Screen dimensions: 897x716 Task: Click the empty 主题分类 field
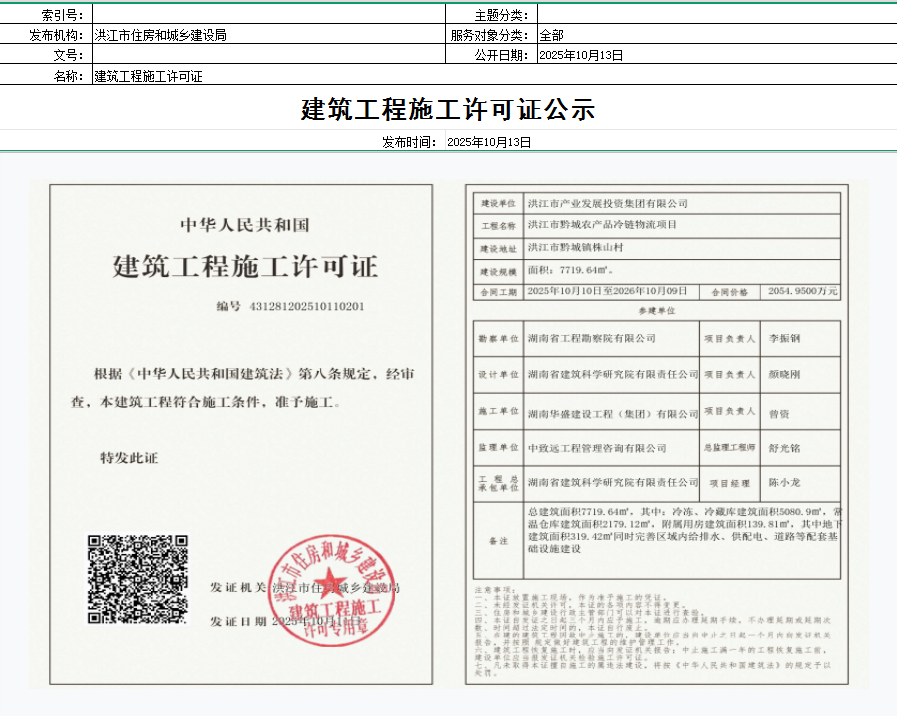pos(715,14)
